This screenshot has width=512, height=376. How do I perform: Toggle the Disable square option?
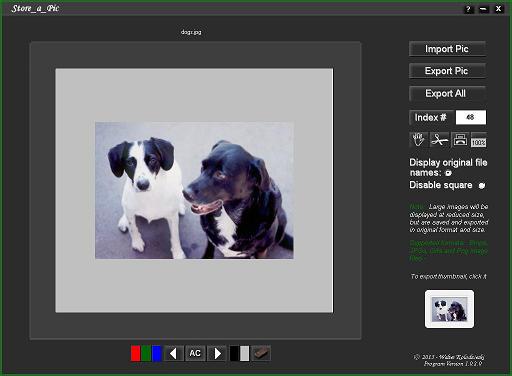pyautogui.click(x=482, y=186)
